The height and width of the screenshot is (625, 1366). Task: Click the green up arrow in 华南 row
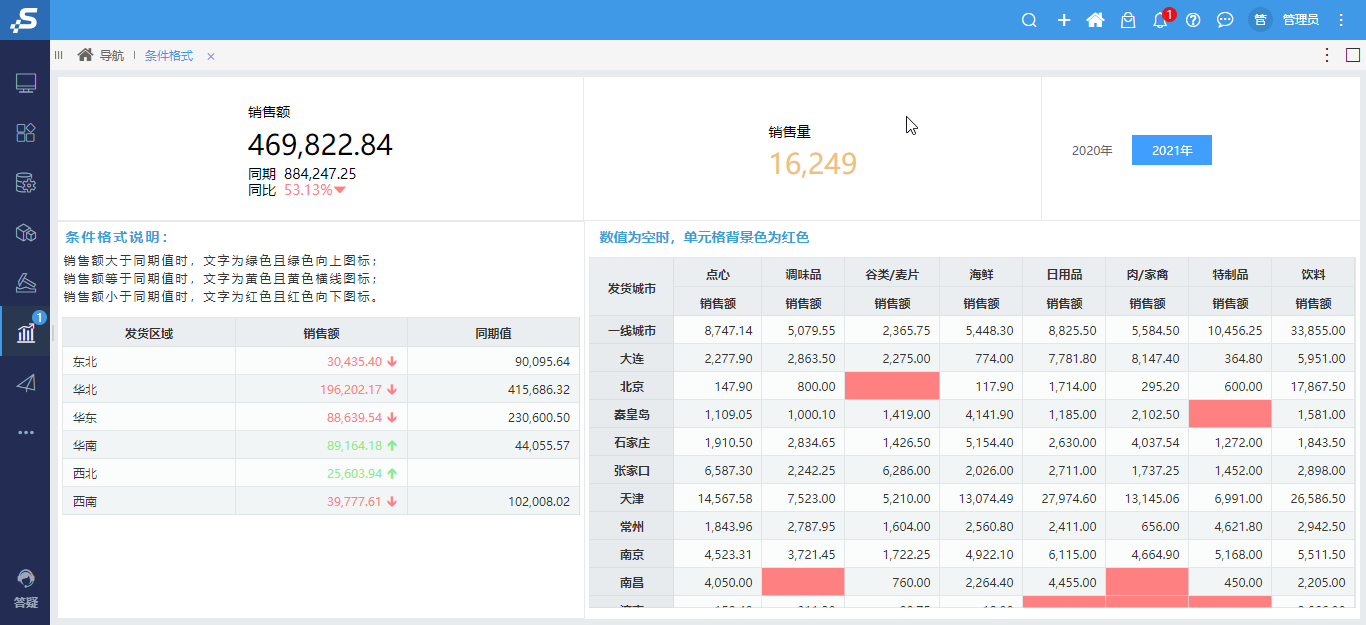(393, 445)
